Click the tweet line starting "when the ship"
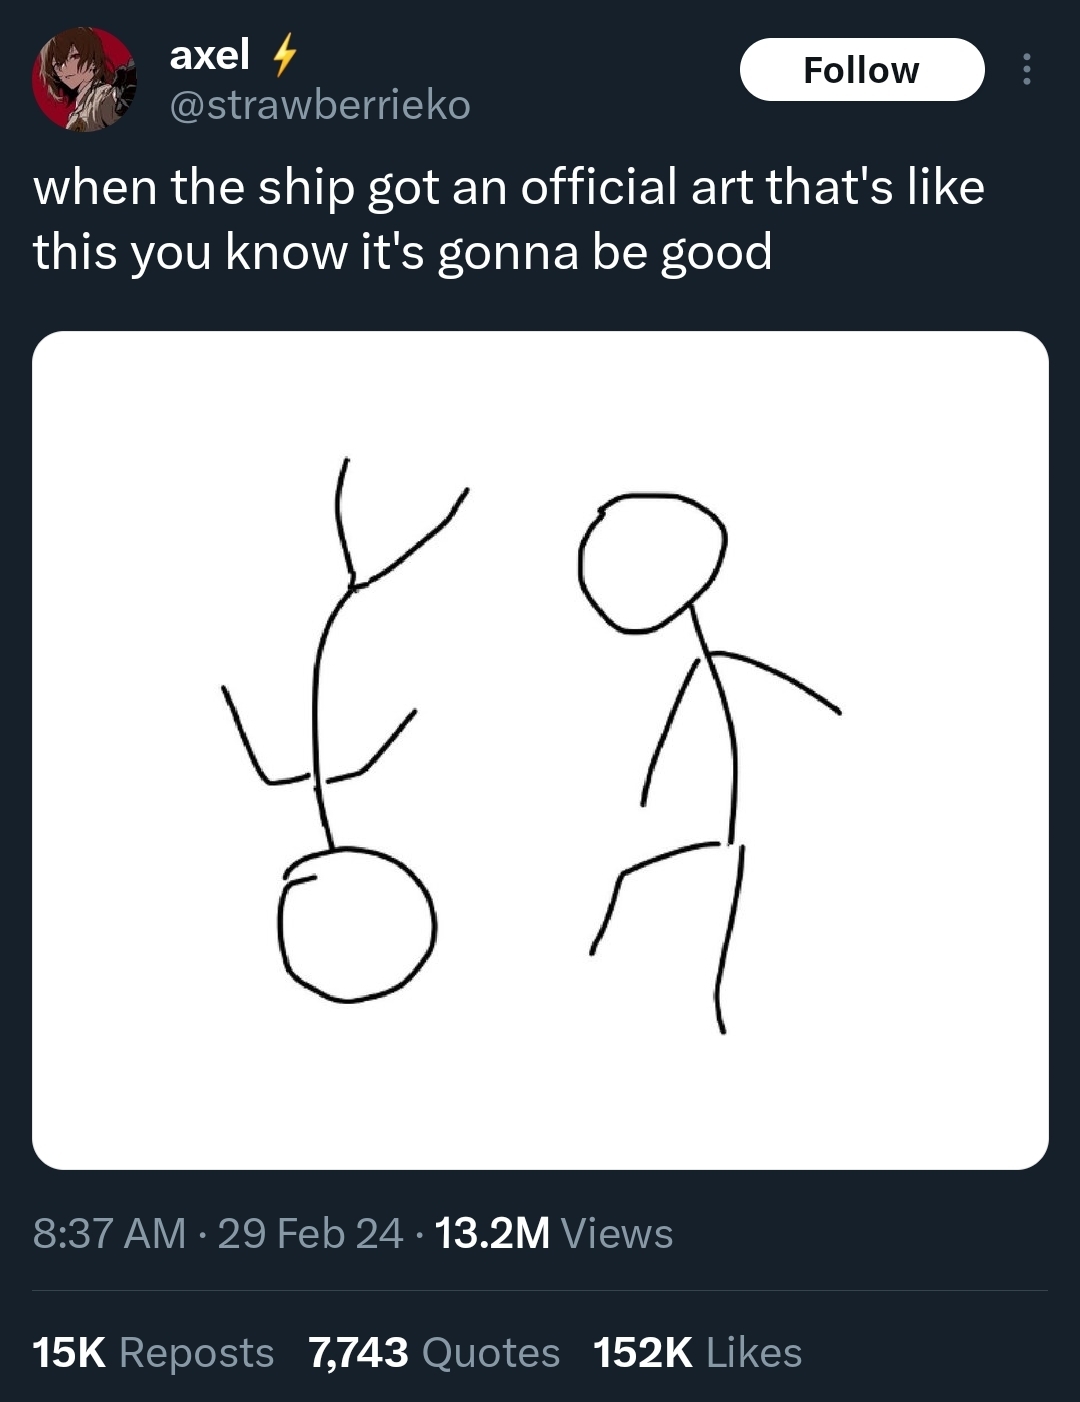 coord(508,187)
